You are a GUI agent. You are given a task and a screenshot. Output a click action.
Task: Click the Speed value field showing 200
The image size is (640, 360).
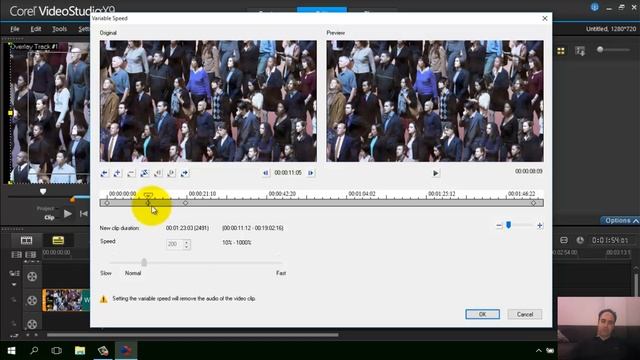pos(175,244)
